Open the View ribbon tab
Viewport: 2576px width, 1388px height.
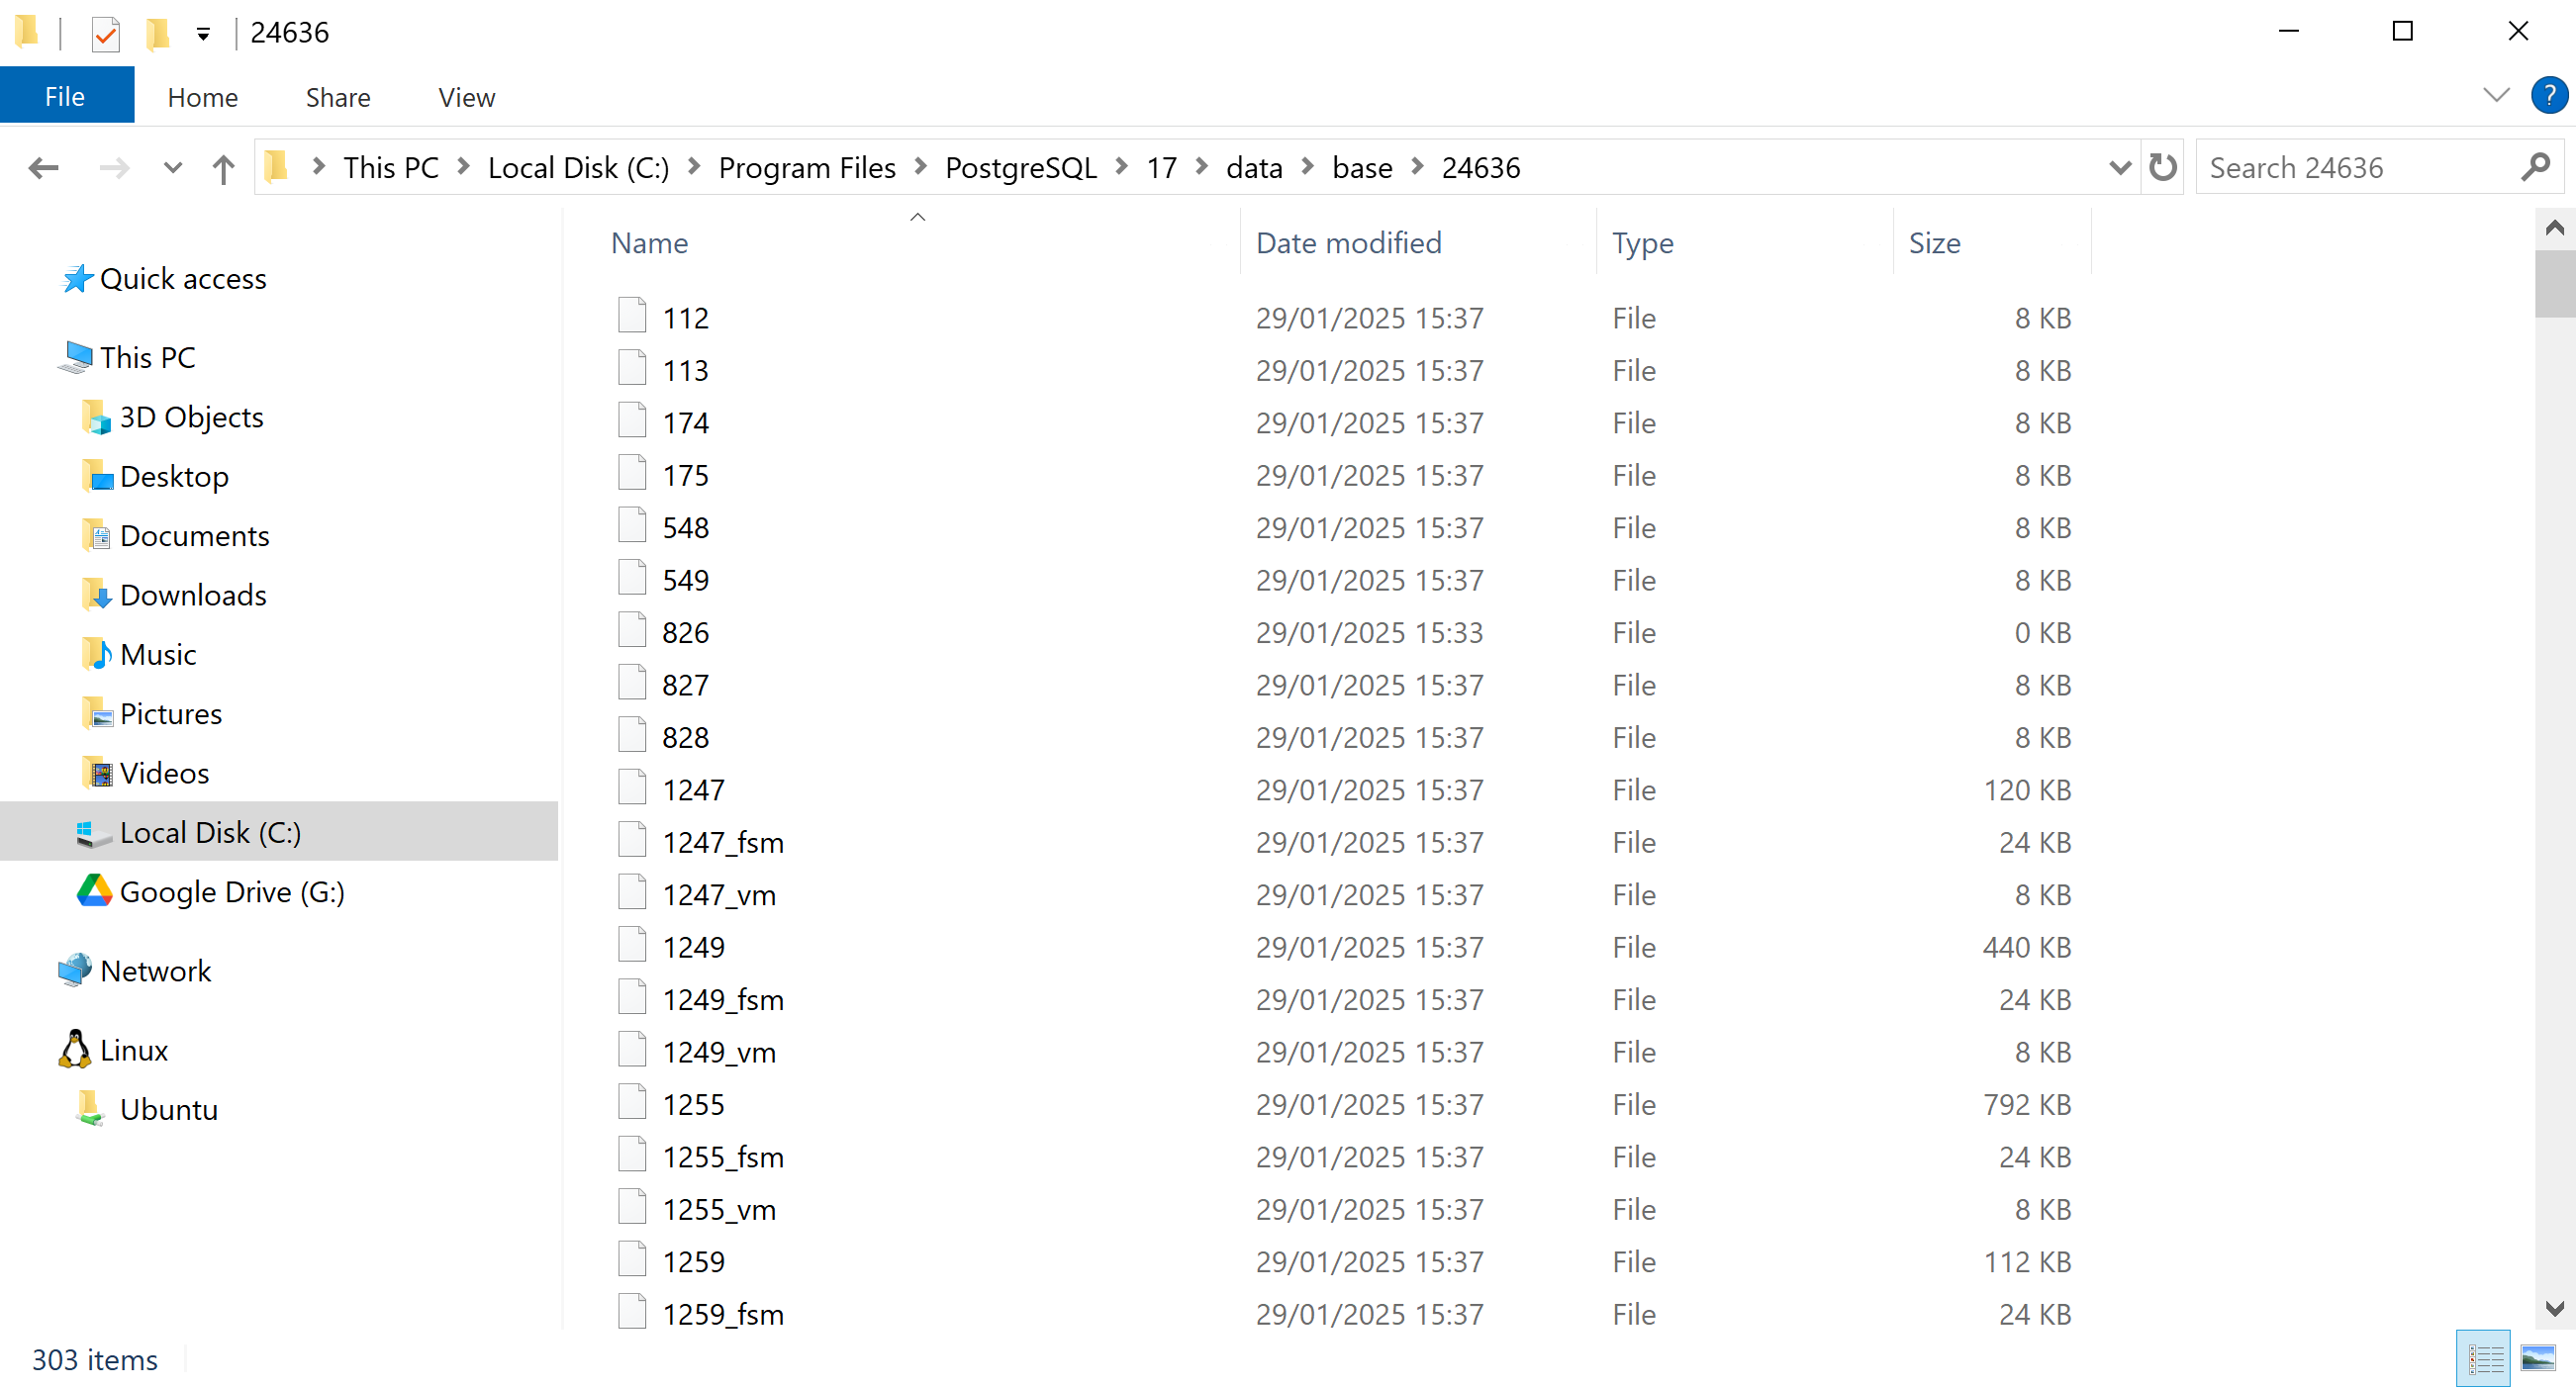click(466, 97)
